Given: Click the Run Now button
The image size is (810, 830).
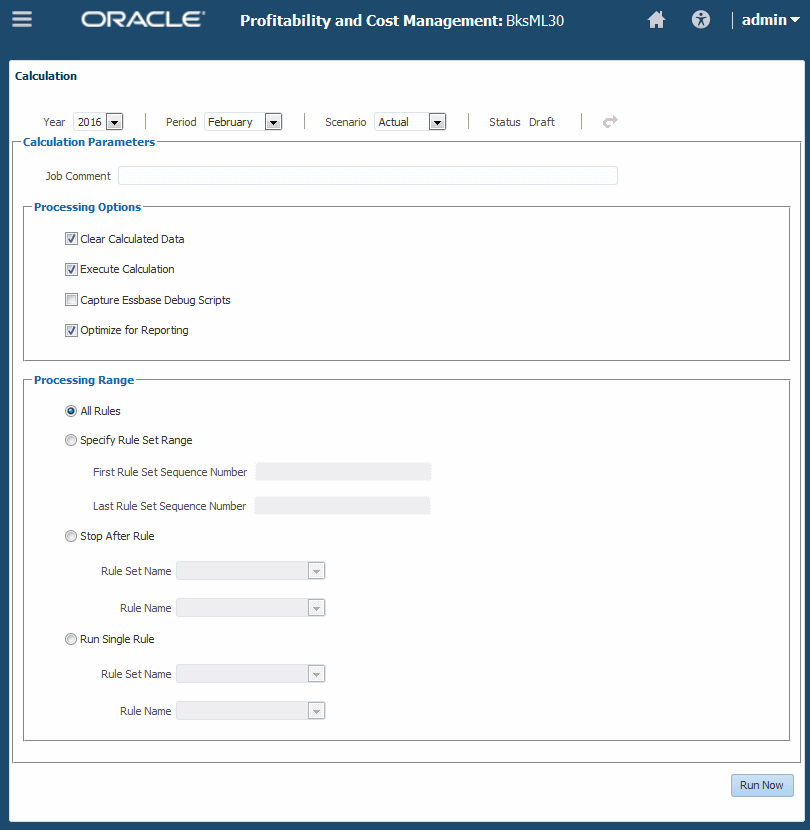Looking at the screenshot, I should 762,785.
